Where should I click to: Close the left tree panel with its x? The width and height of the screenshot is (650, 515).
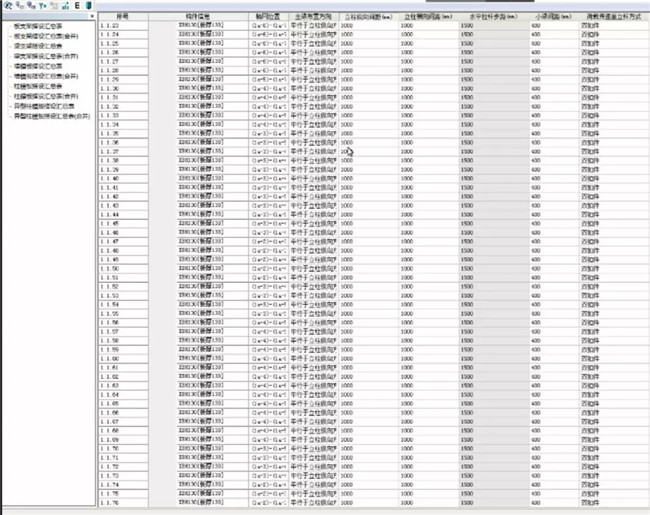point(92,16)
